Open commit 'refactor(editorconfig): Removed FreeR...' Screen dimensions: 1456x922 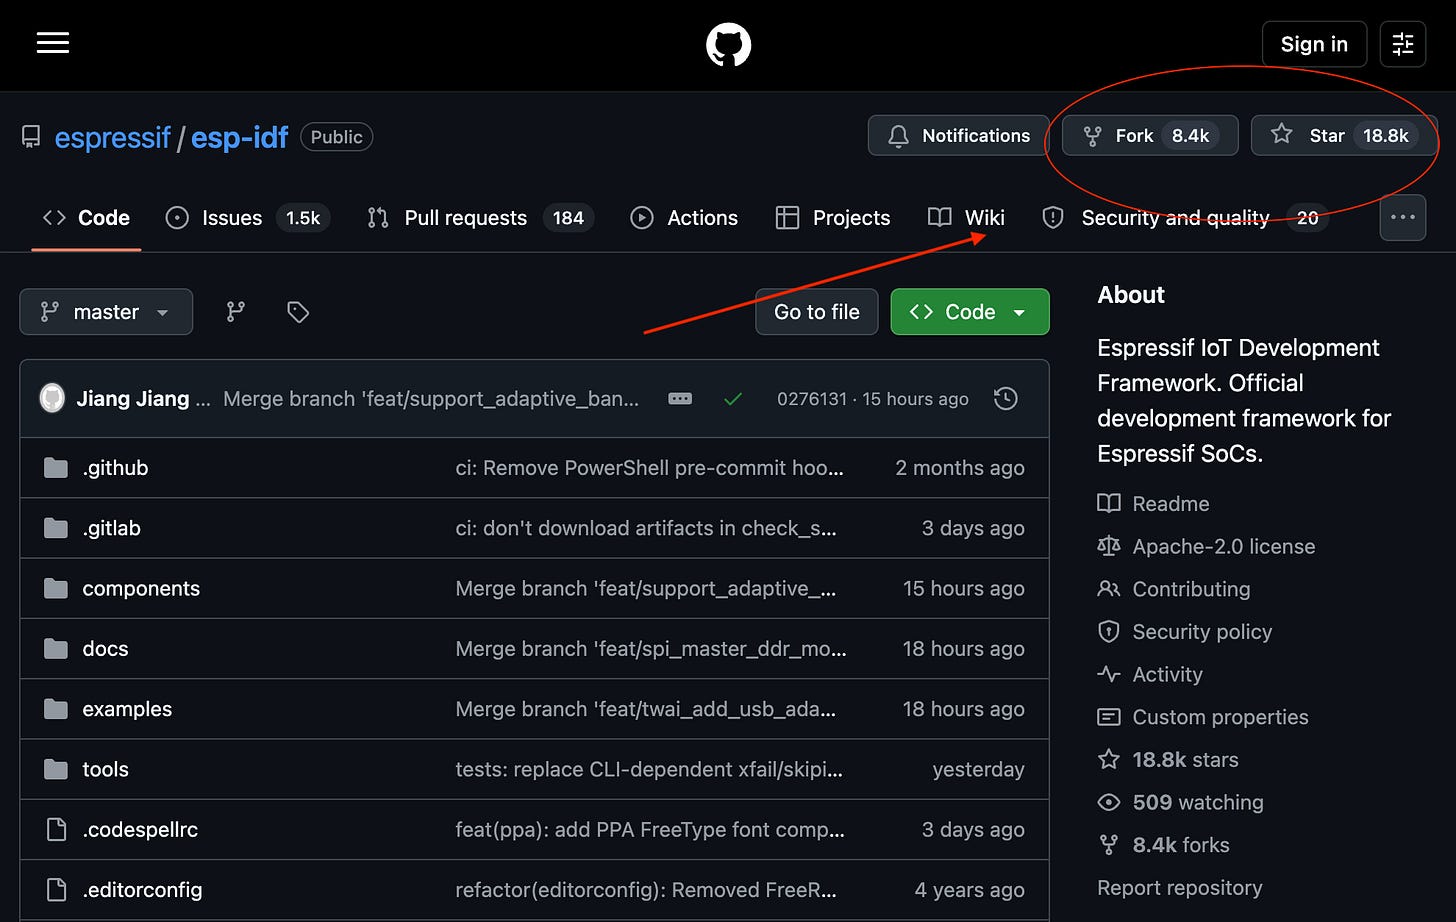pos(646,890)
